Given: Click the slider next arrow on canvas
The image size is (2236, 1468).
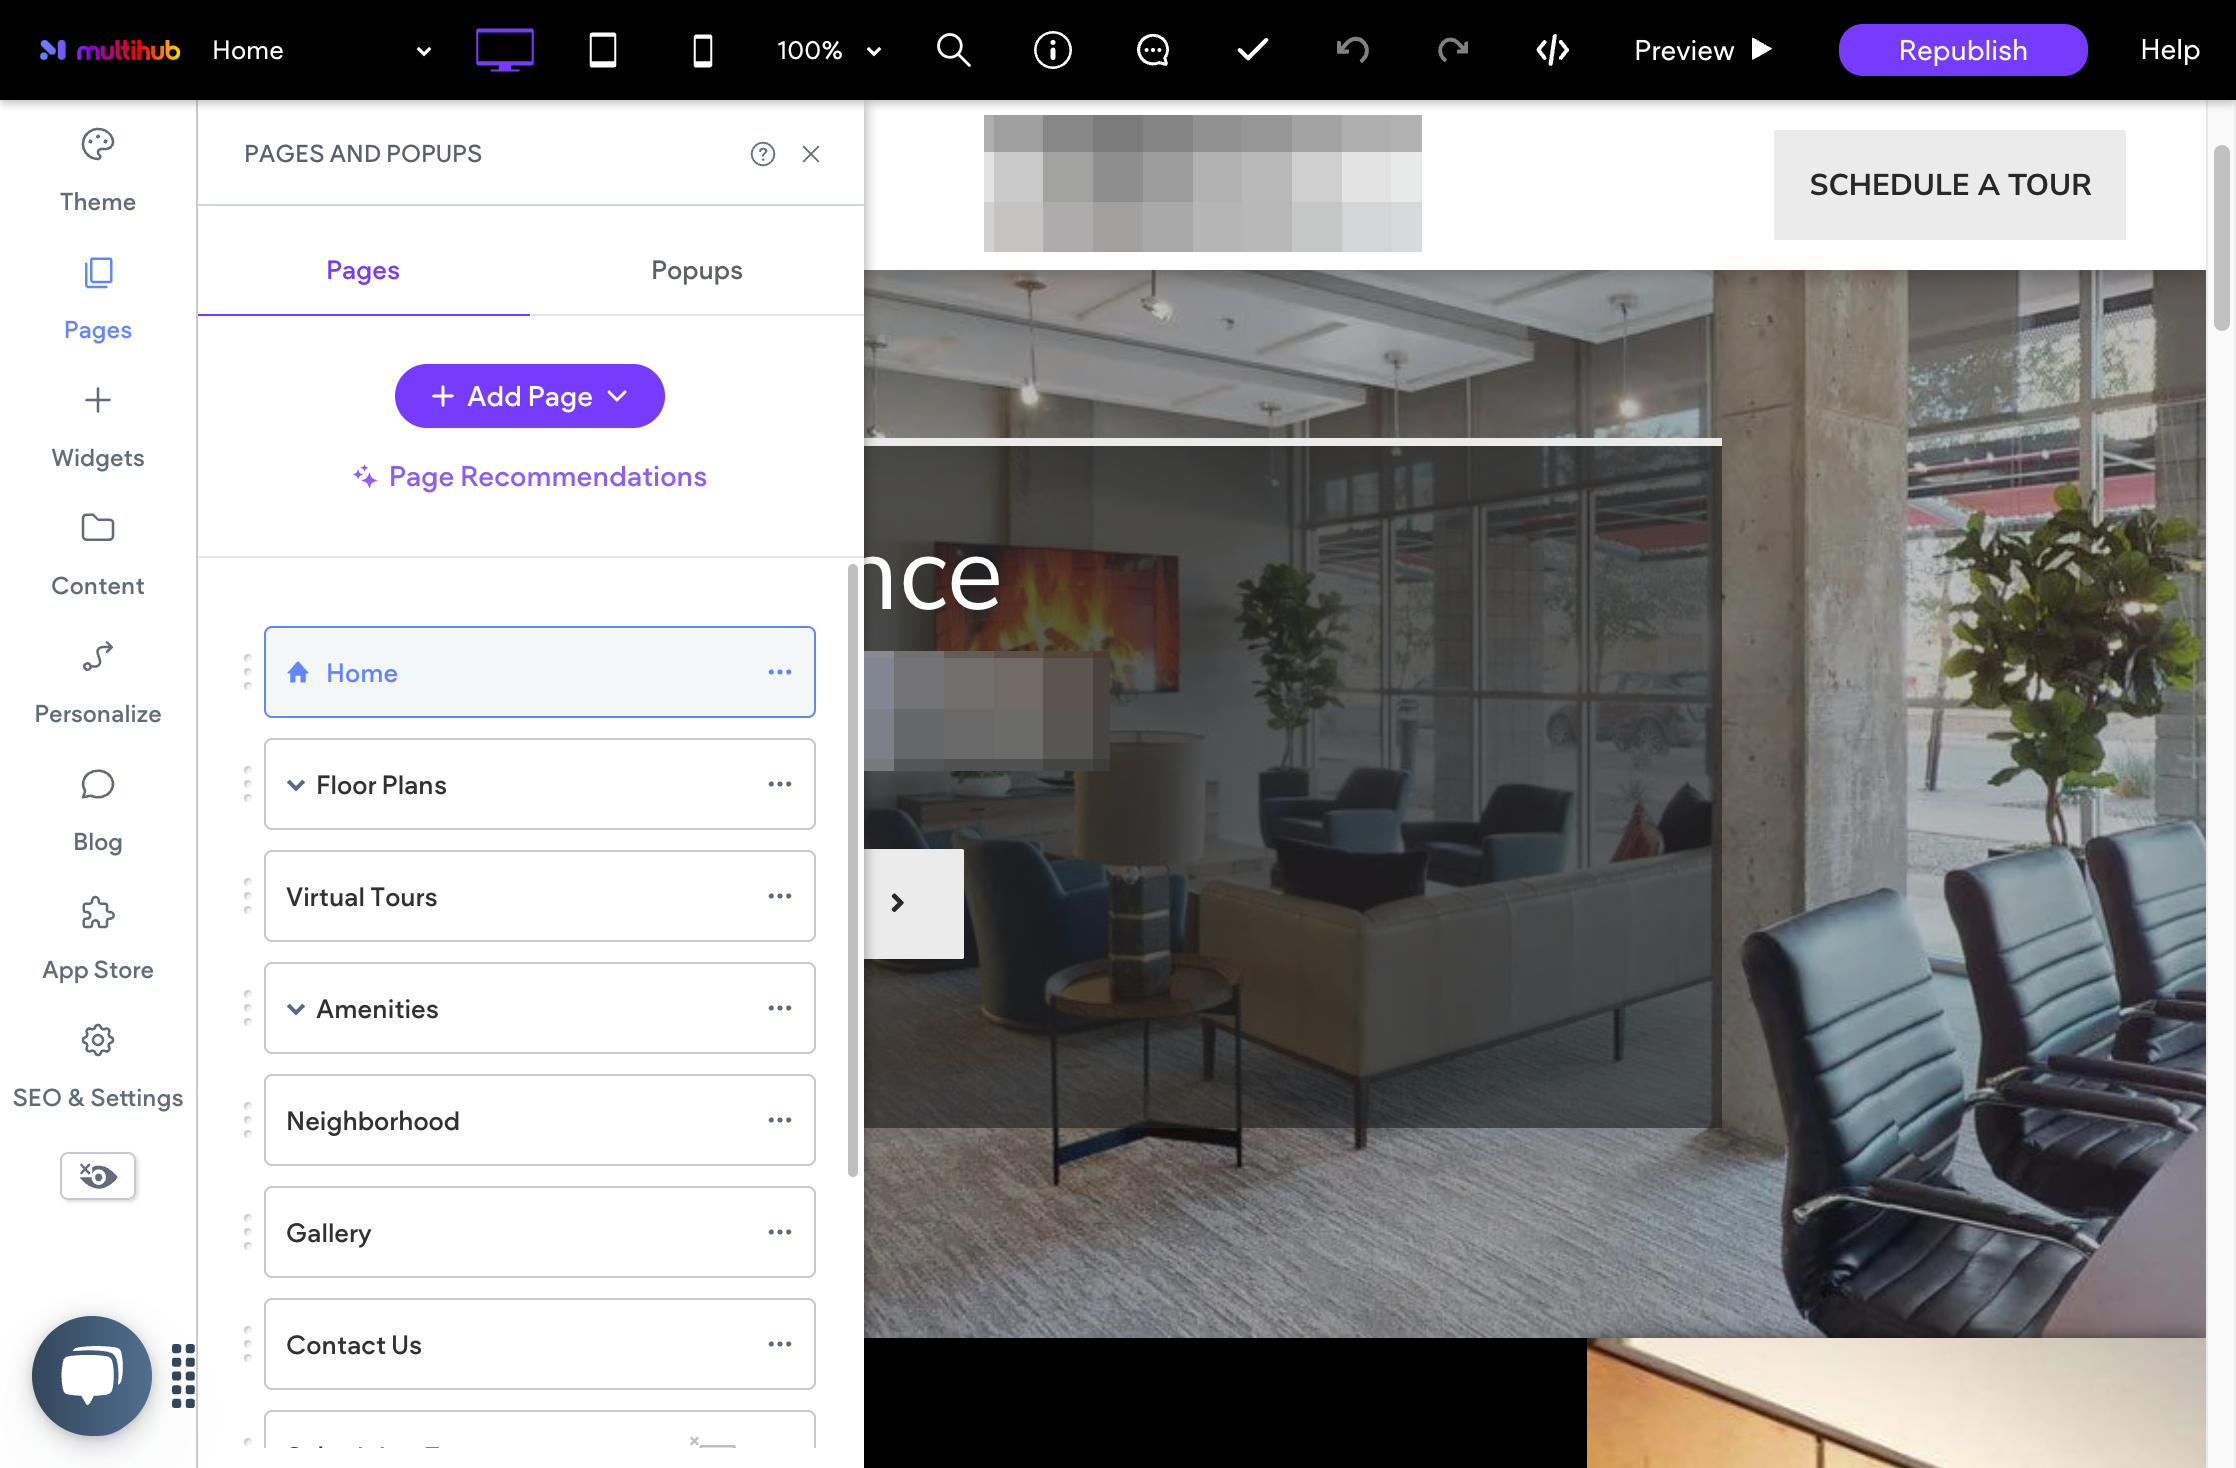Looking at the screenshot, I should point(898,903).
